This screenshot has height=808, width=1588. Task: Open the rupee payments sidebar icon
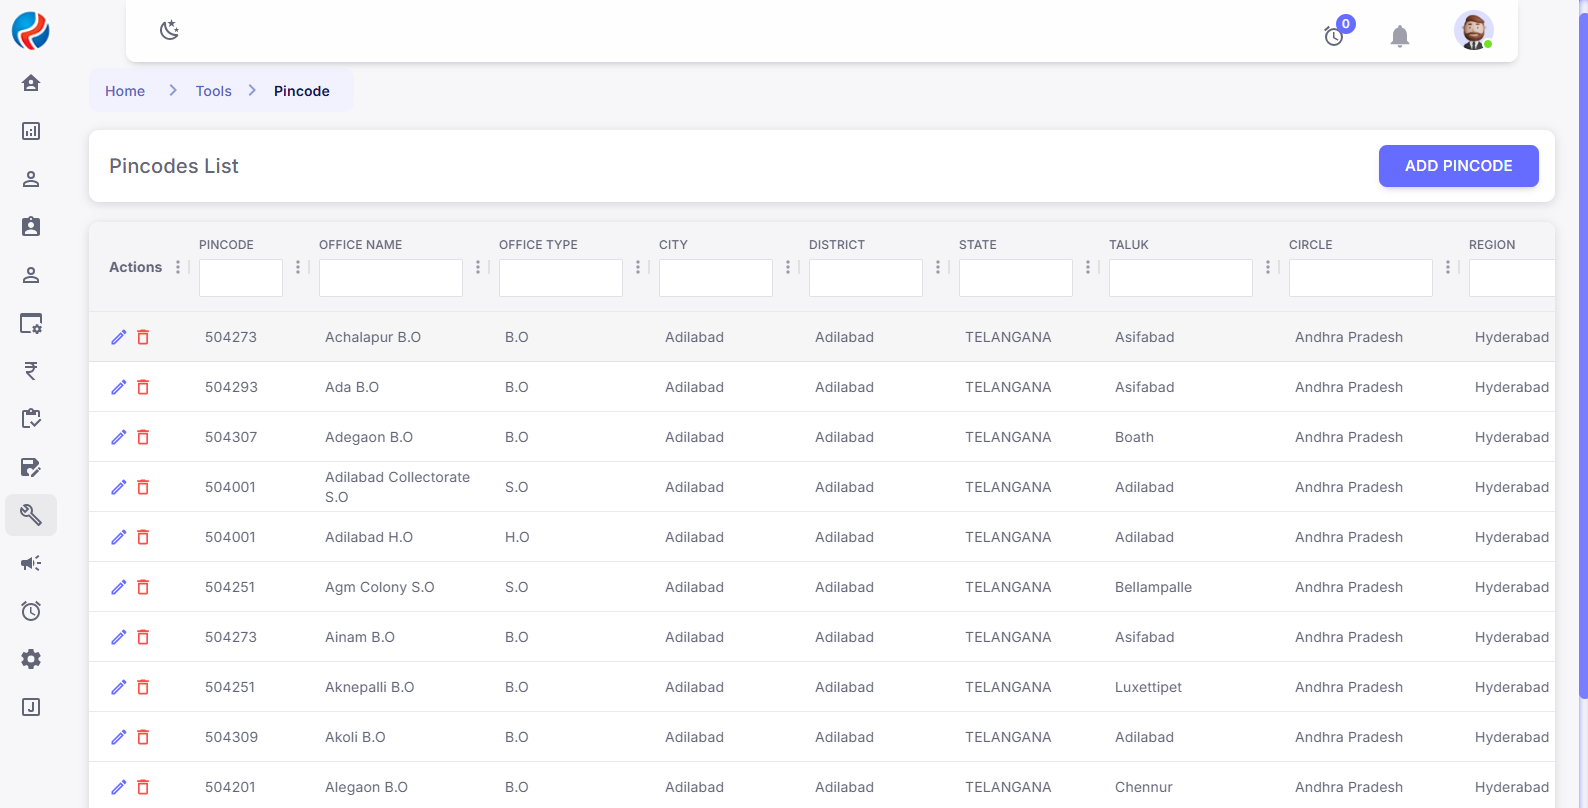pyautogui.click(x=31, y=371)
